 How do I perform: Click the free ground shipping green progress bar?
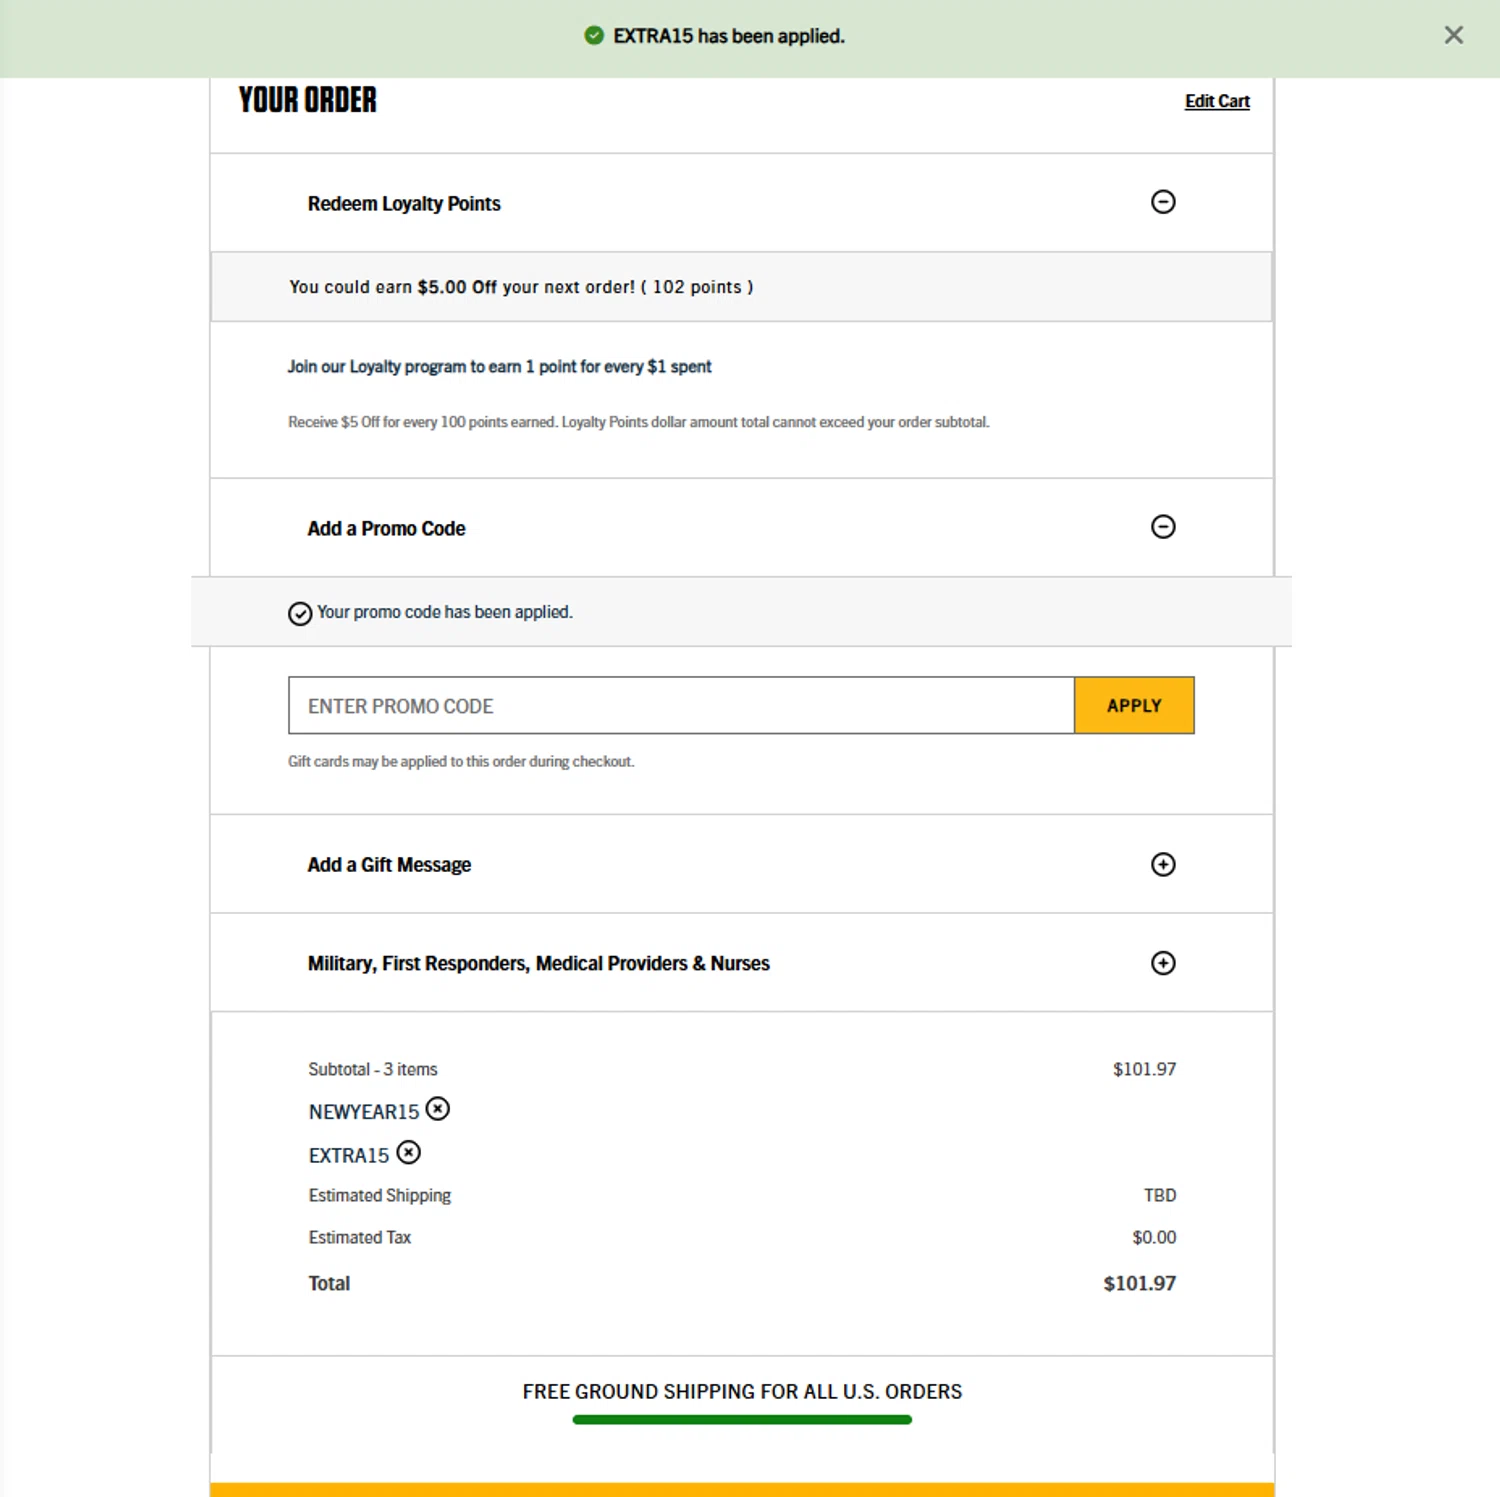742,1419
